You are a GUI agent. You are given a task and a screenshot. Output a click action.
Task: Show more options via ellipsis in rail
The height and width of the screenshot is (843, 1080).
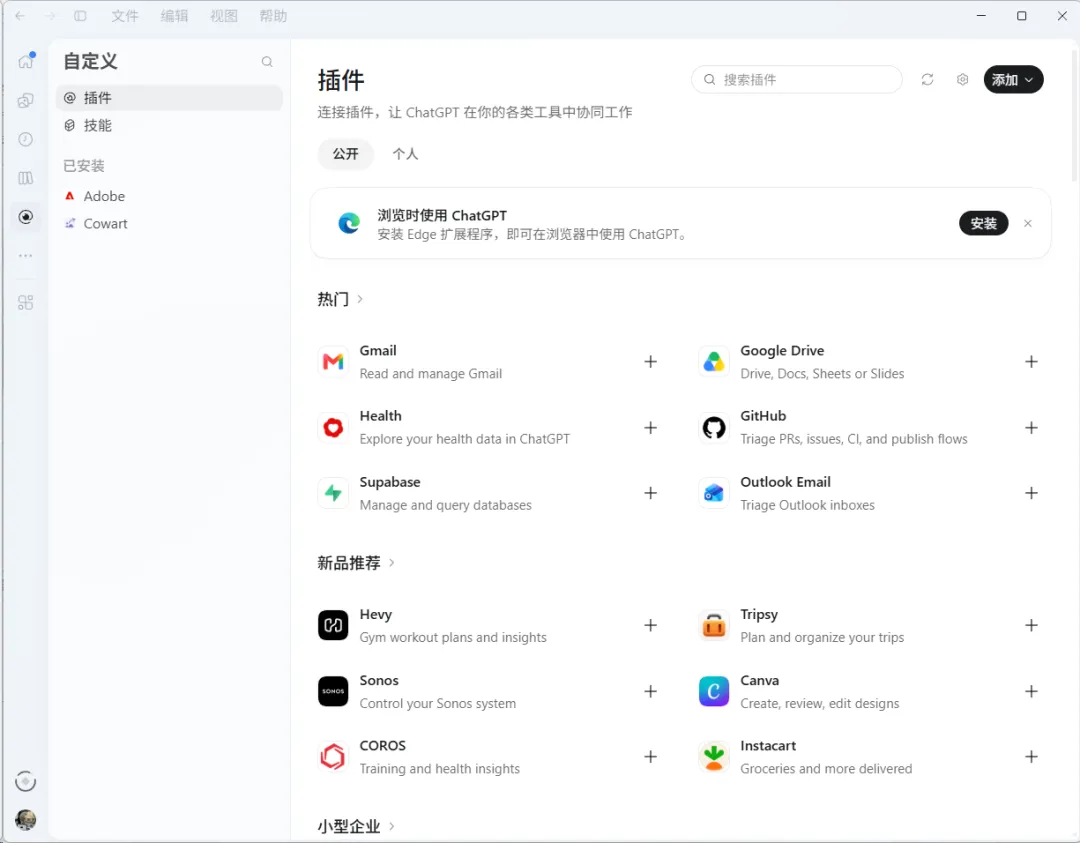pyautogui.click(x=25, y=256)
